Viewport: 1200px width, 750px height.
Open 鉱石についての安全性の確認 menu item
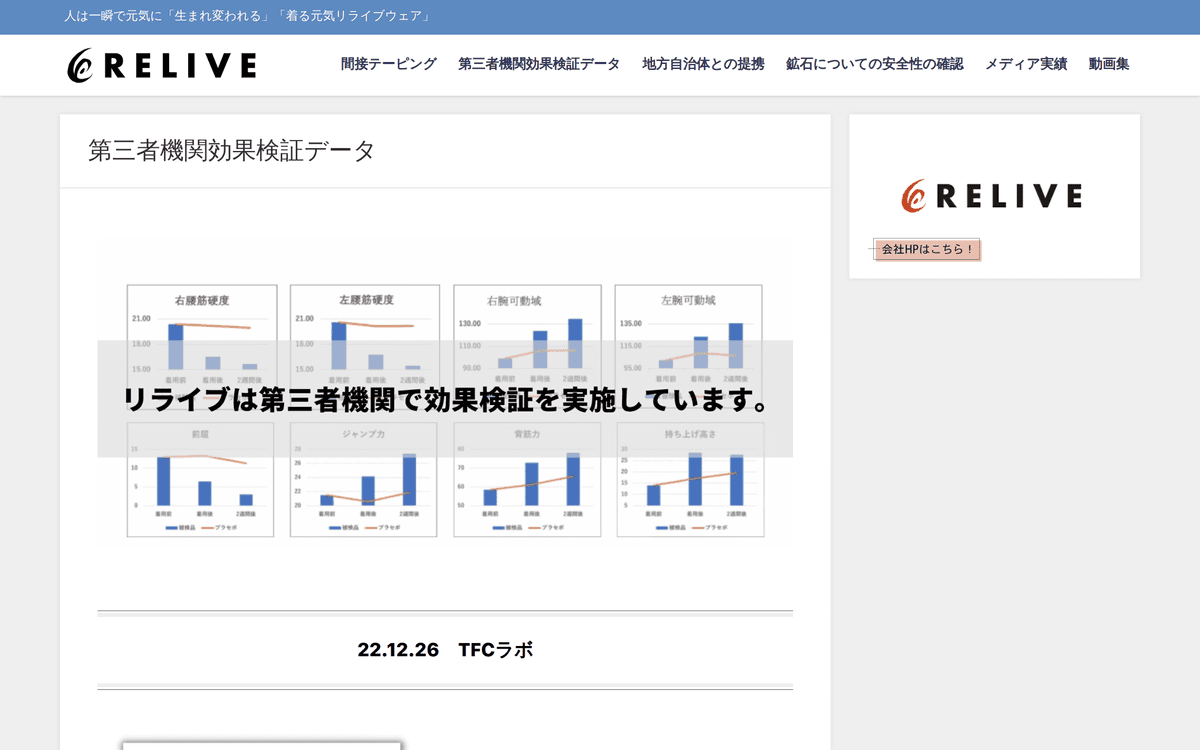coord(874,64)
